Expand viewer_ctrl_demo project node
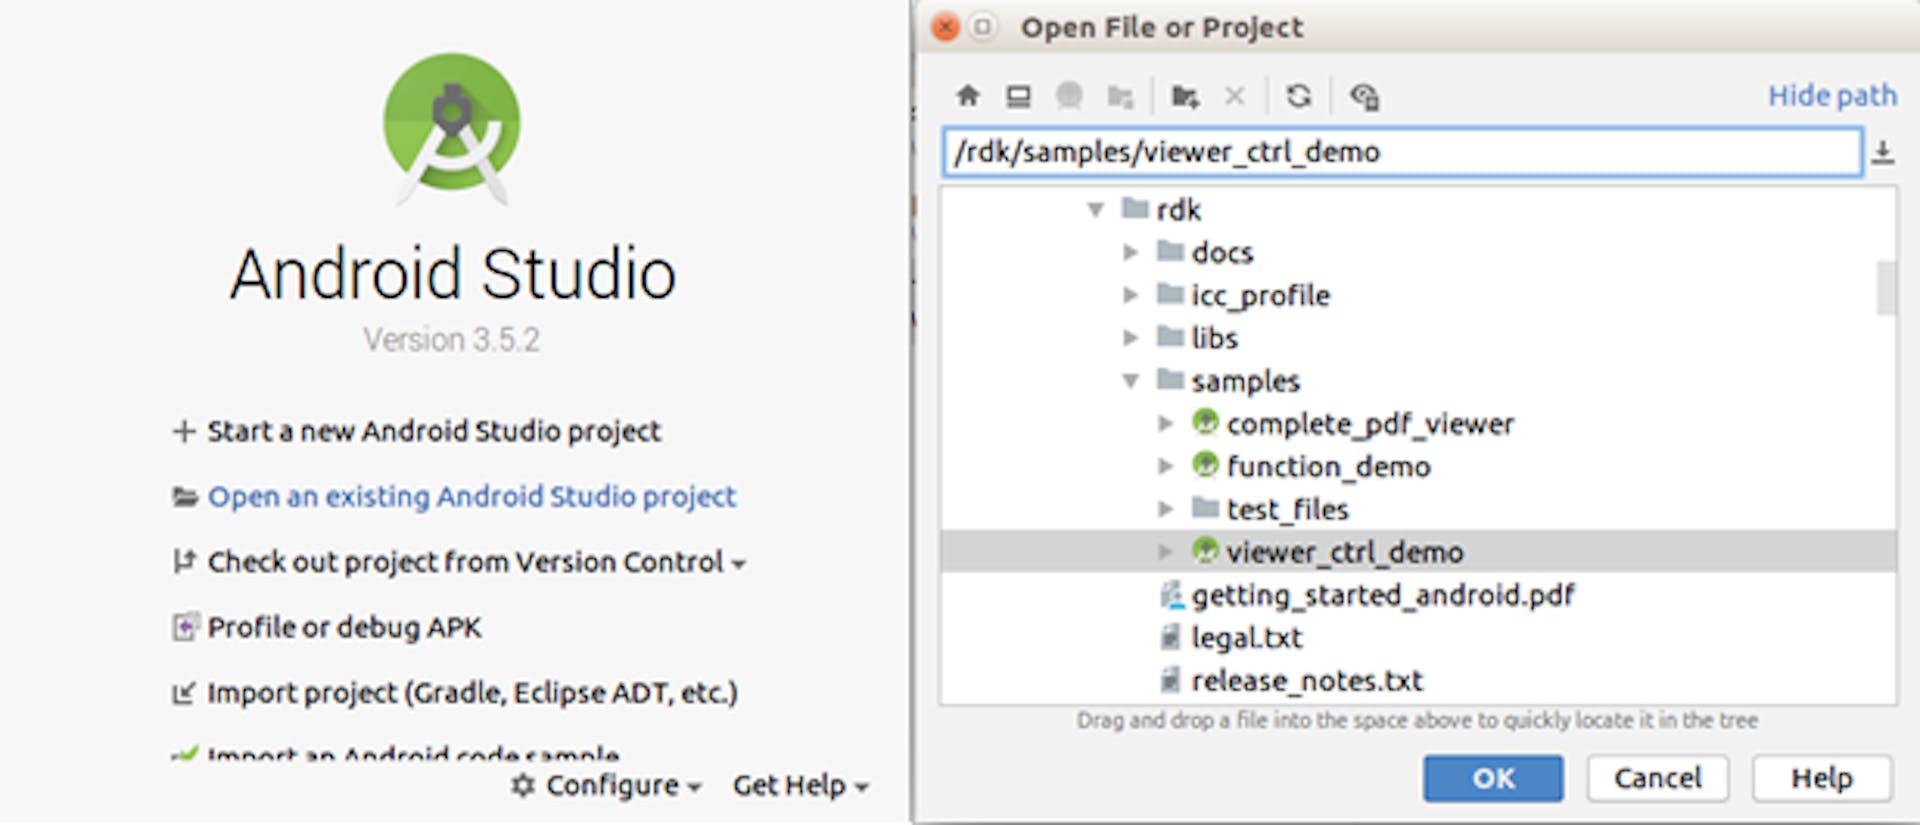1920x825 pixels. tap(1165, 552)
